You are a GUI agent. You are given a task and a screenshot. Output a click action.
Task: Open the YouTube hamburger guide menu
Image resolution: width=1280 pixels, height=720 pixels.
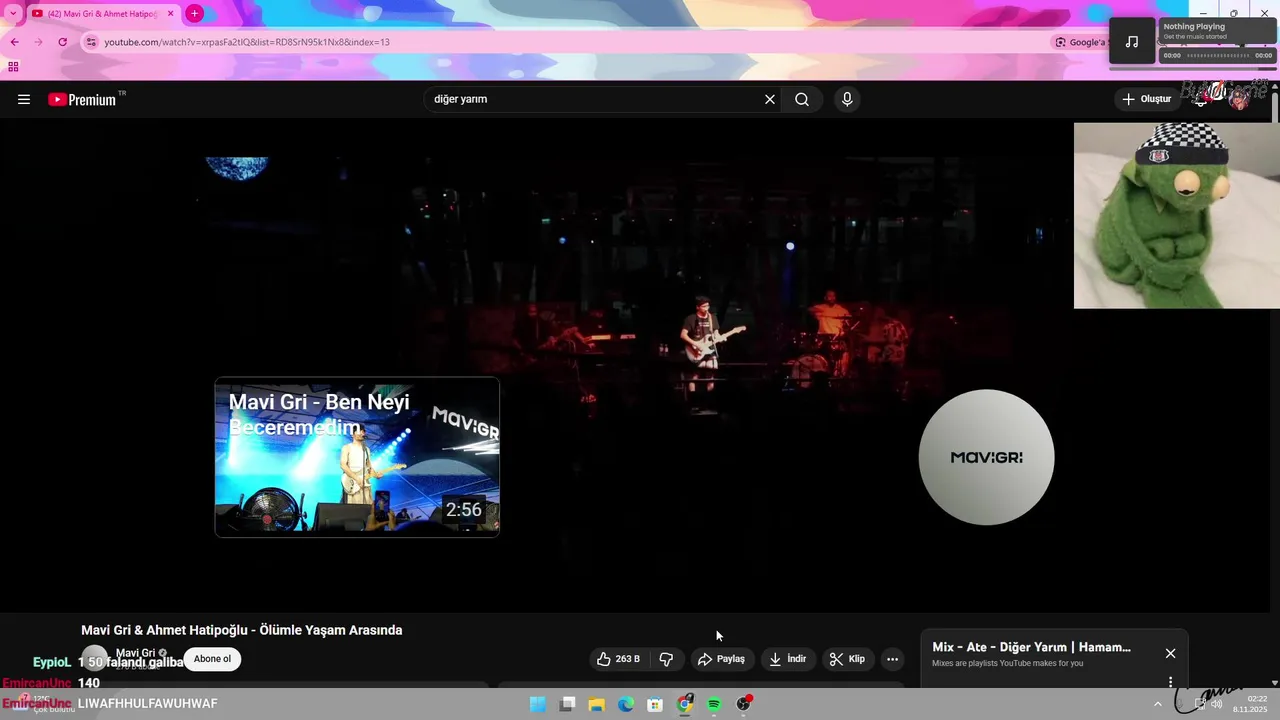(x=24, y=99)
